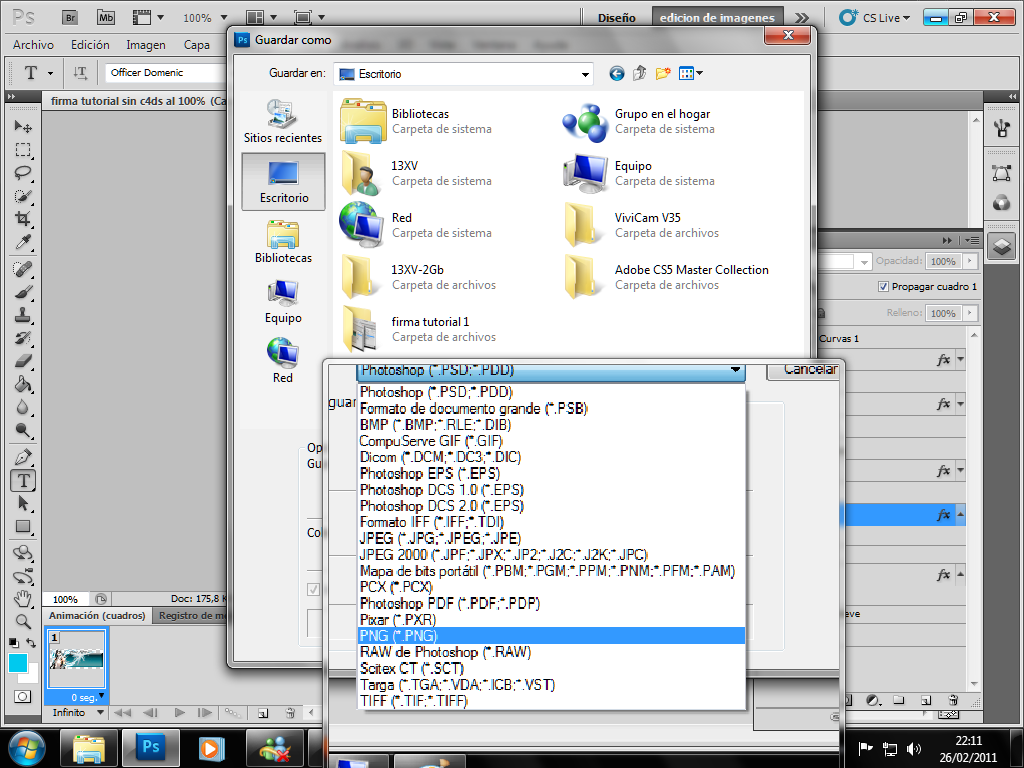Select the Hand tool

[x=23, y=598]
